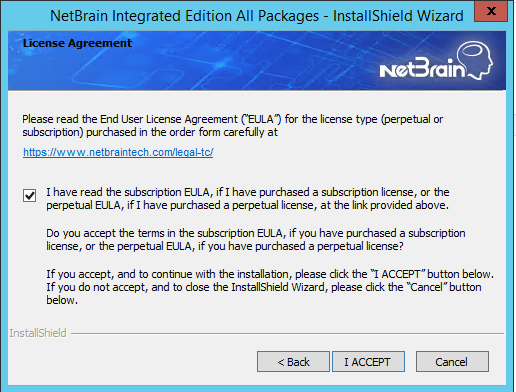Click the 'perpetual EULA, if I have purchased' line
This screenshot has height=392, width=516.
click(247, 205)
